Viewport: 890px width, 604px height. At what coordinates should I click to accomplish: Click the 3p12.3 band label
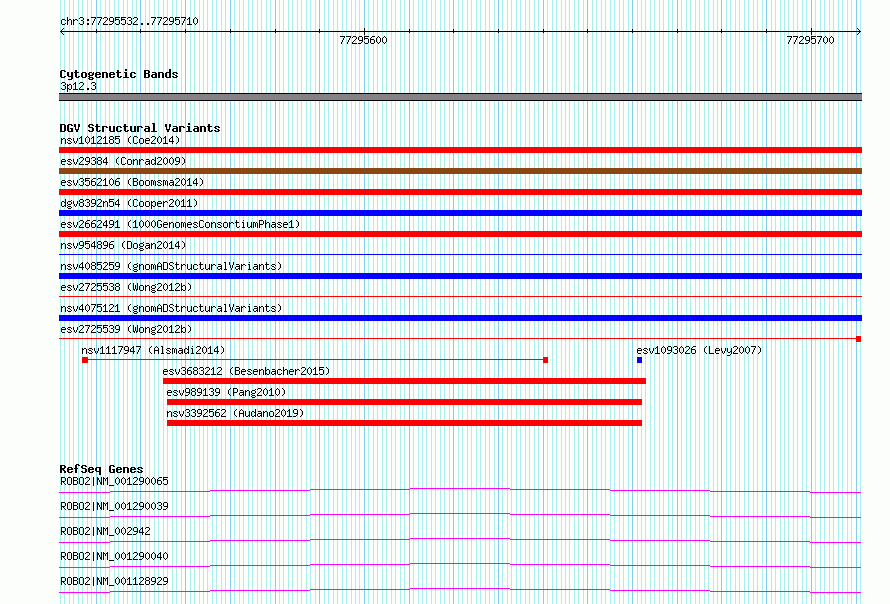pos(78,86)
